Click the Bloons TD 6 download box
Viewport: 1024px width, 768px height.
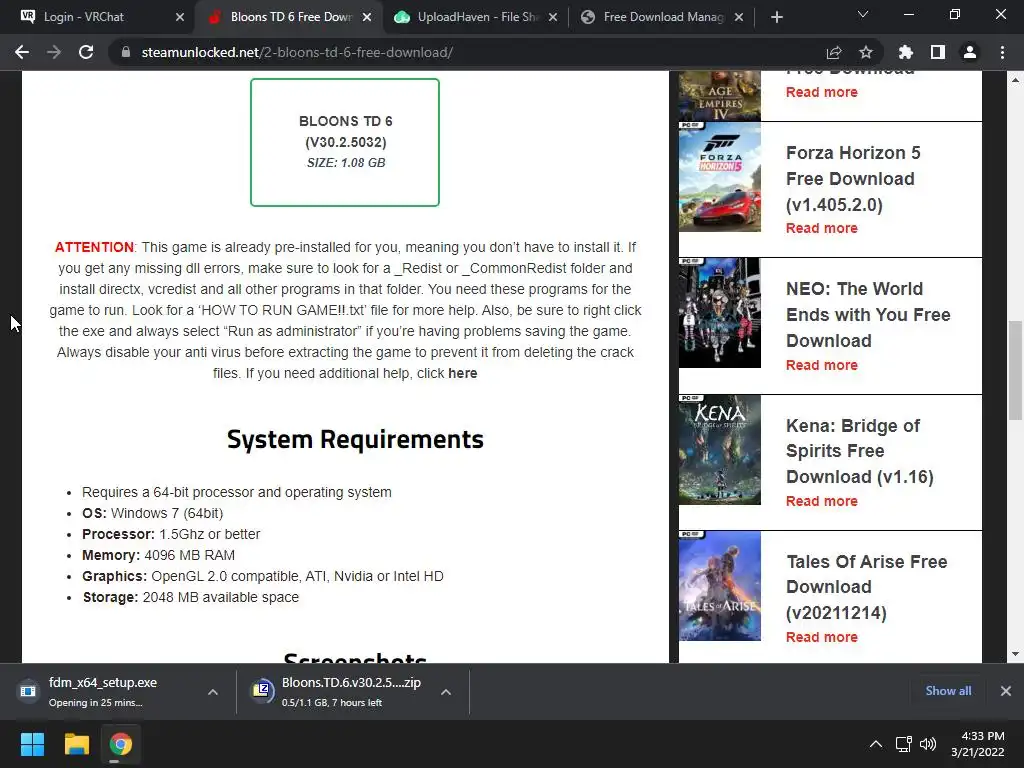pos(345,142)
